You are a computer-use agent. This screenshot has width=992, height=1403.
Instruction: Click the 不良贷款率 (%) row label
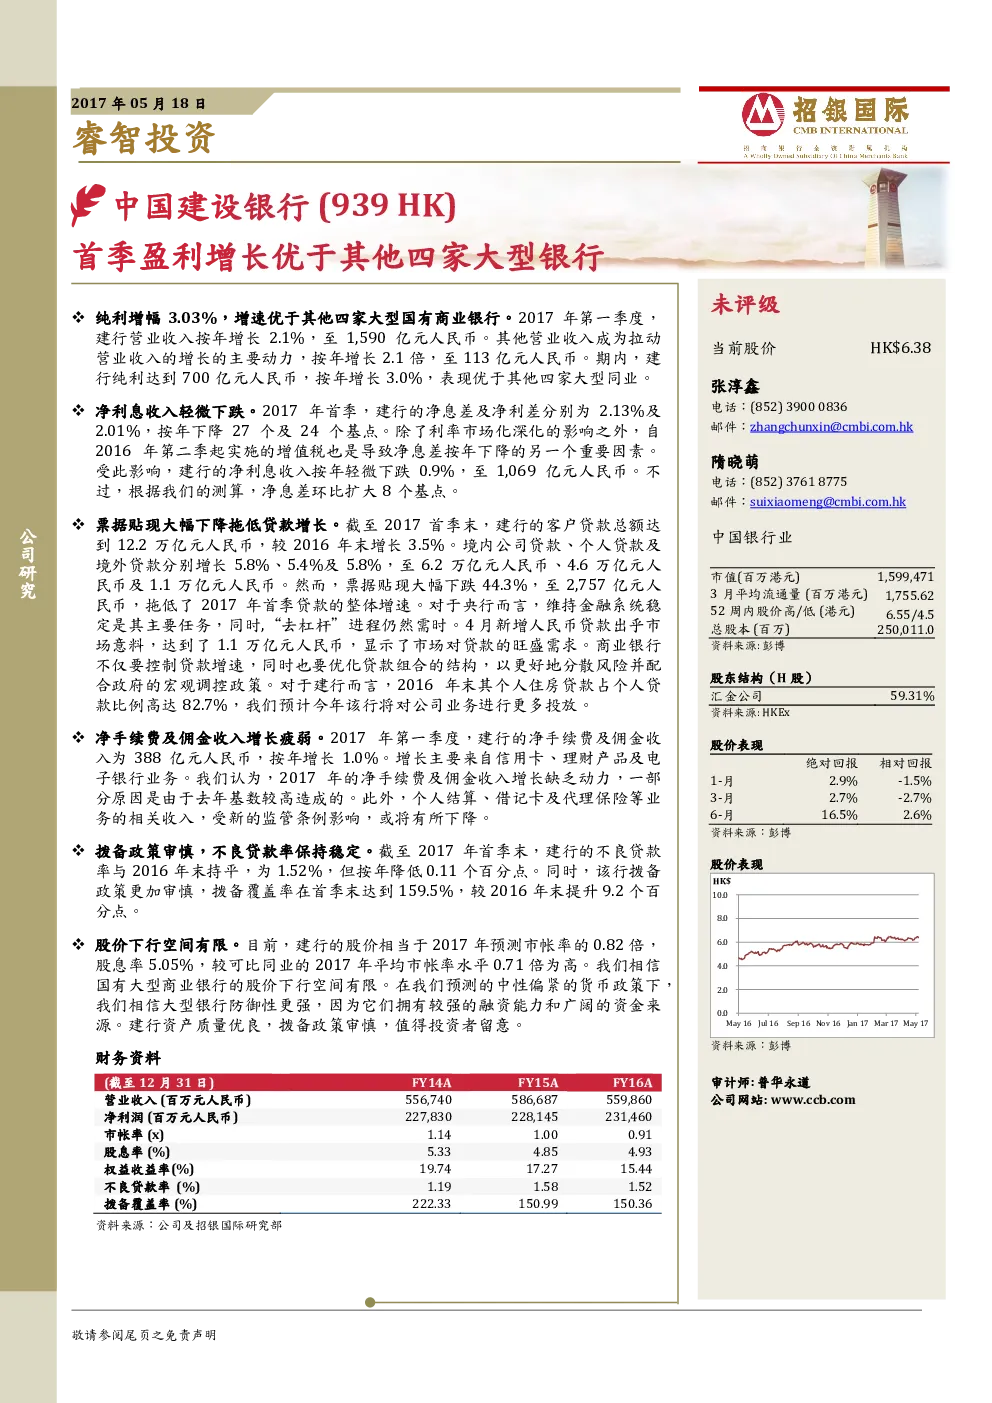point(152,1187)
